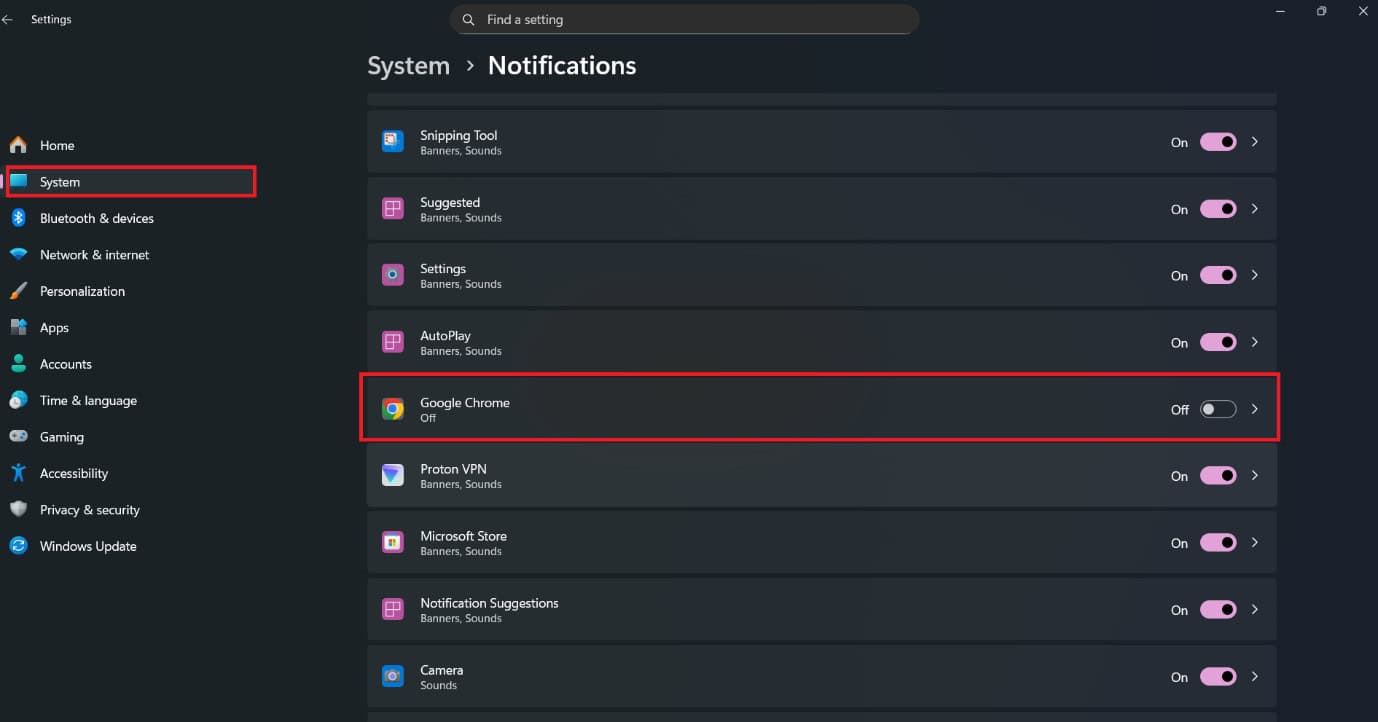The image size is (1378, 722).
Task: Click the Bluetooth icon in sidebar
Action: click(18, 218)
